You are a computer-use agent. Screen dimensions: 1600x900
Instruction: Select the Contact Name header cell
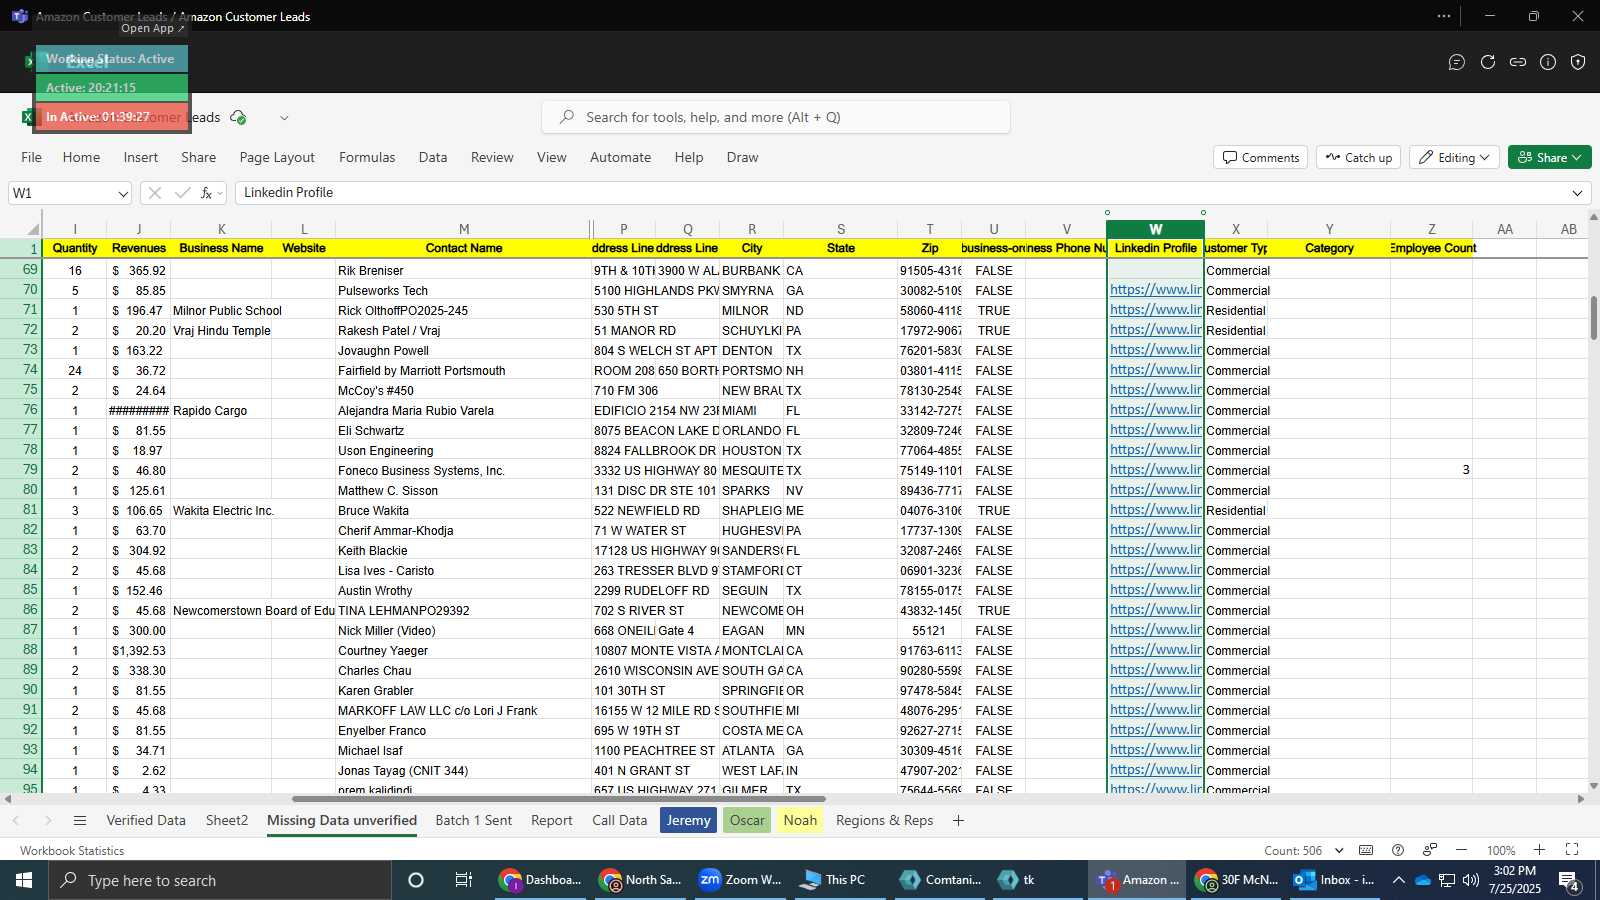tap(464, 248)
